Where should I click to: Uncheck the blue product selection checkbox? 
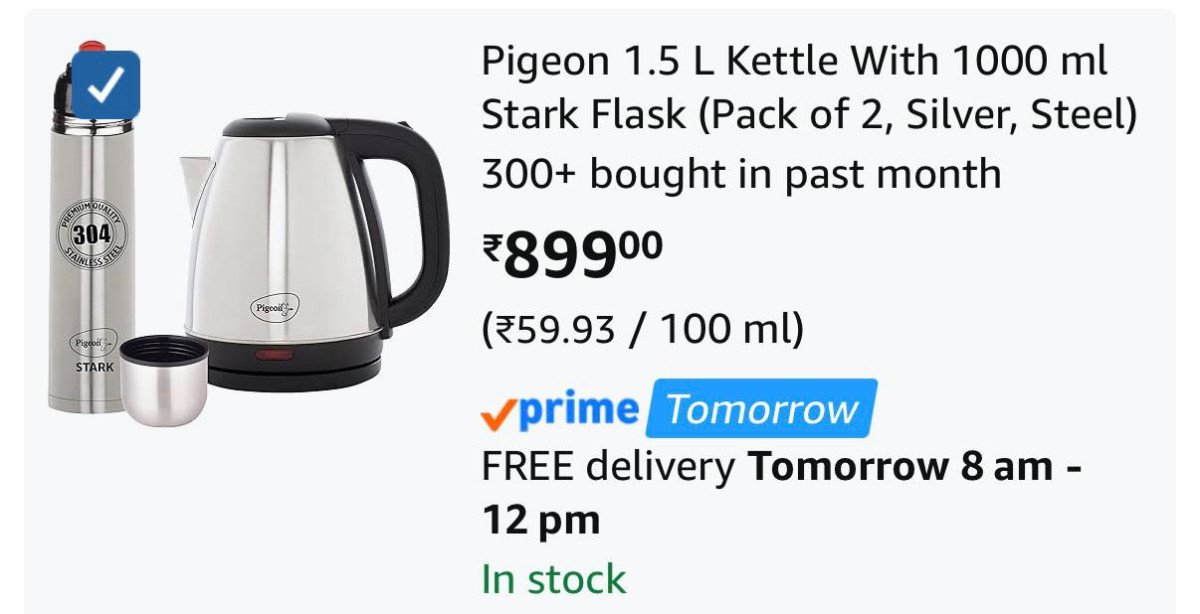tap(104, 86)
